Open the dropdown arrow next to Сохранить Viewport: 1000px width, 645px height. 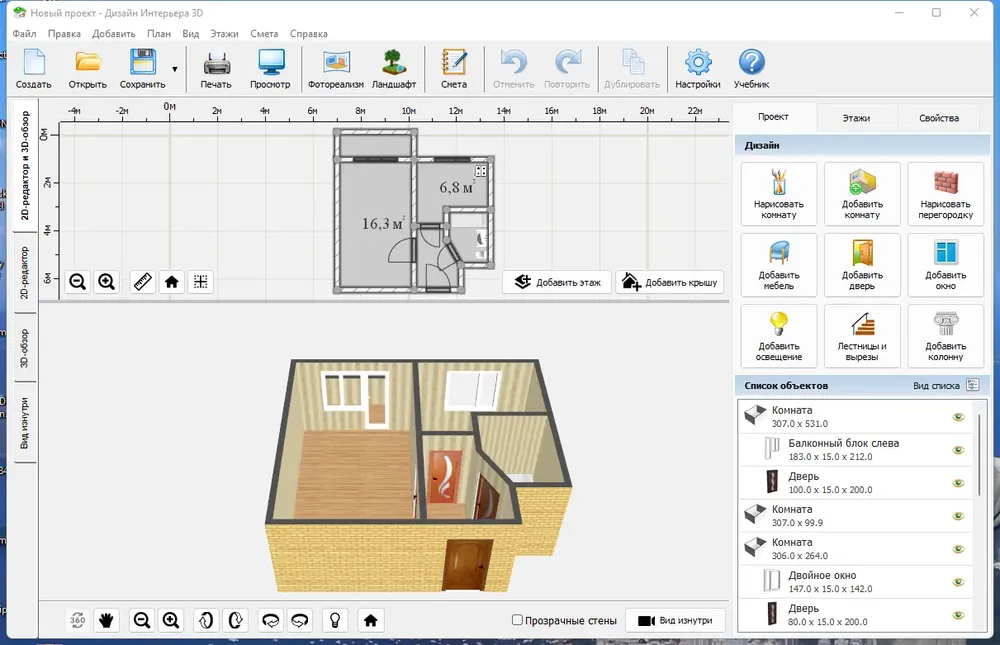[175, 70]
